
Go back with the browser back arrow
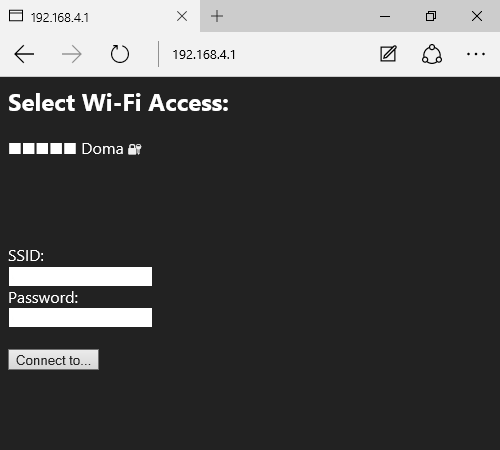point(24,54)
